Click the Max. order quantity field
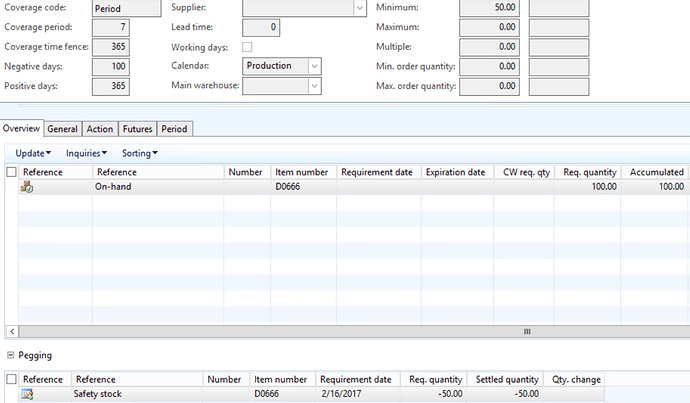The height and width of the screenshot is (403, 690). (489, 86)
